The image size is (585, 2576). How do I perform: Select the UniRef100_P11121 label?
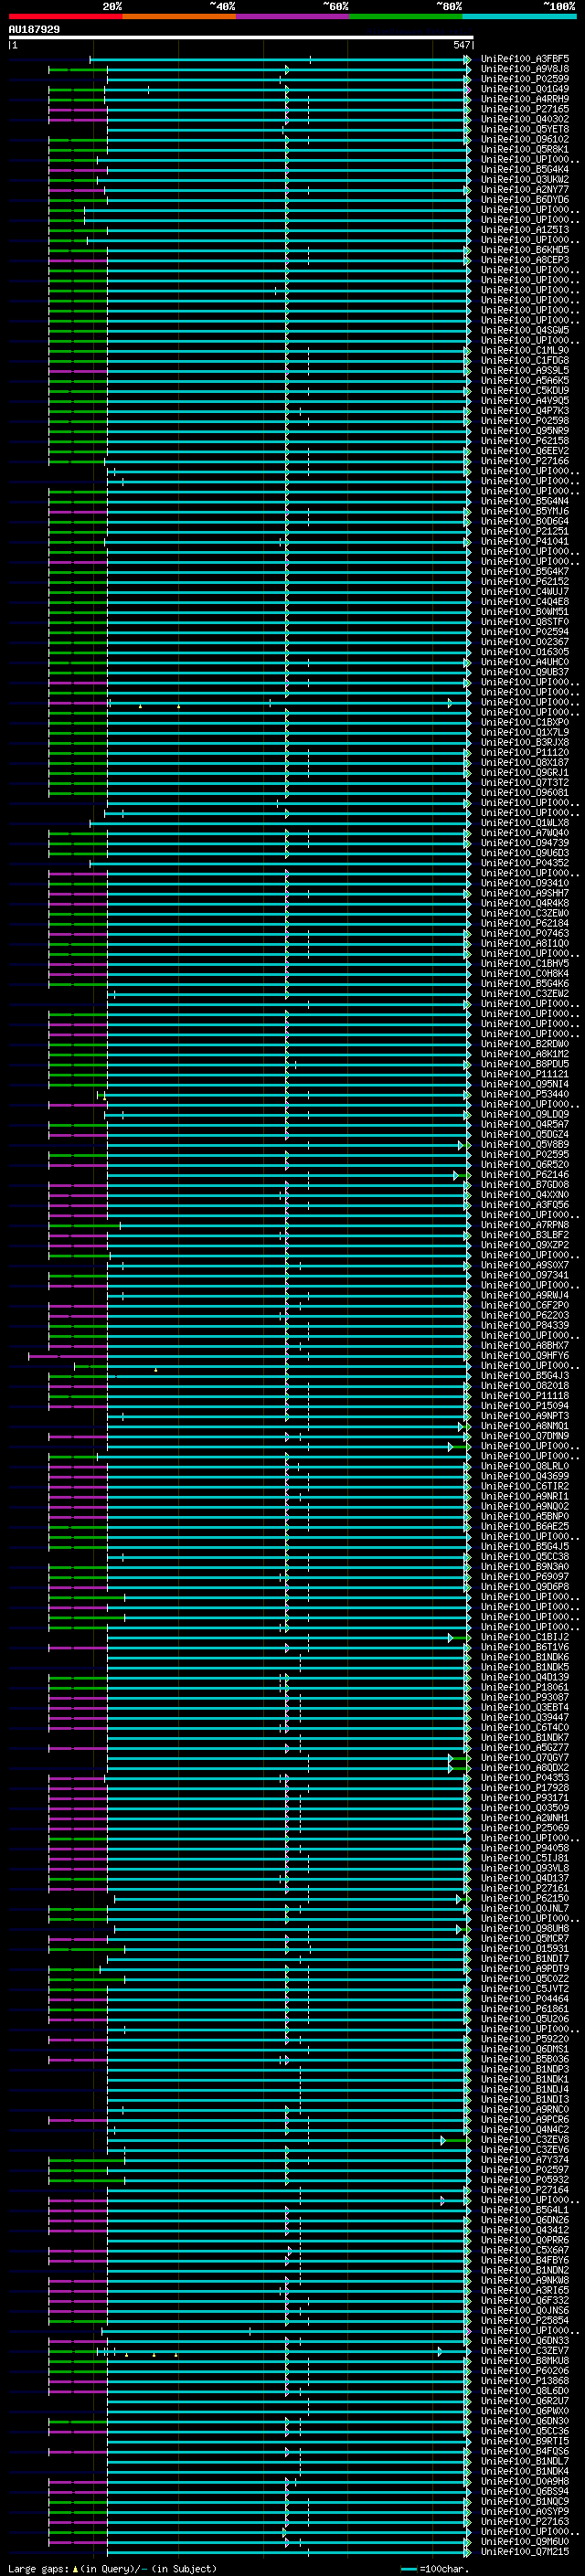pos(525,1074)
